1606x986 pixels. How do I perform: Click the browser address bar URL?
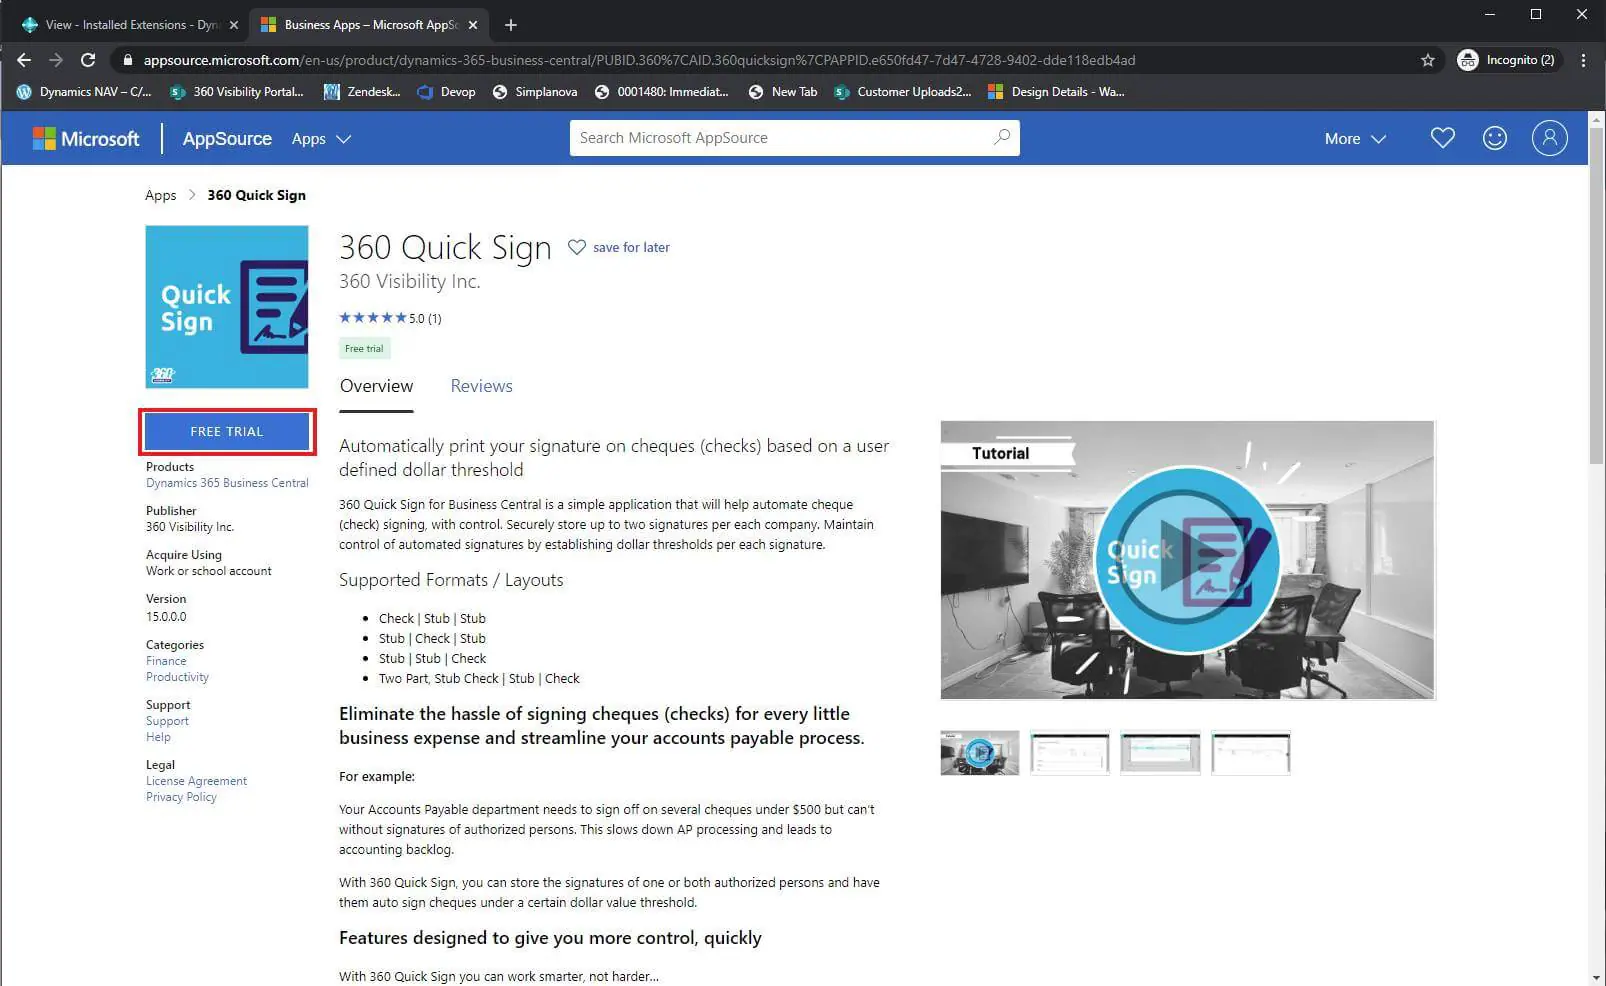pos(639,60)
